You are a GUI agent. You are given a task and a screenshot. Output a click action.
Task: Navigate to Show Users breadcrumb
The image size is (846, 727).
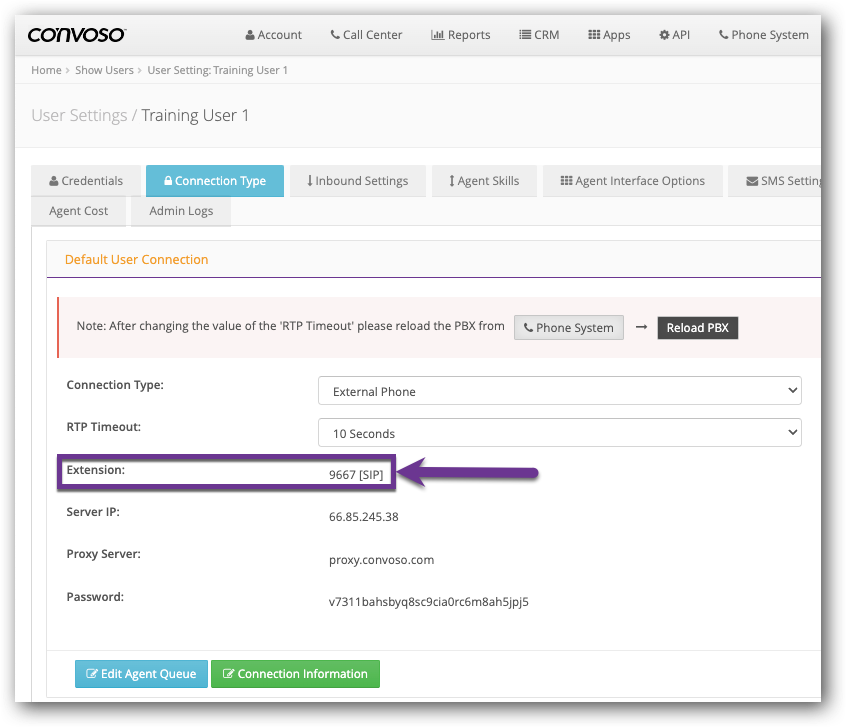coord(103,71)
